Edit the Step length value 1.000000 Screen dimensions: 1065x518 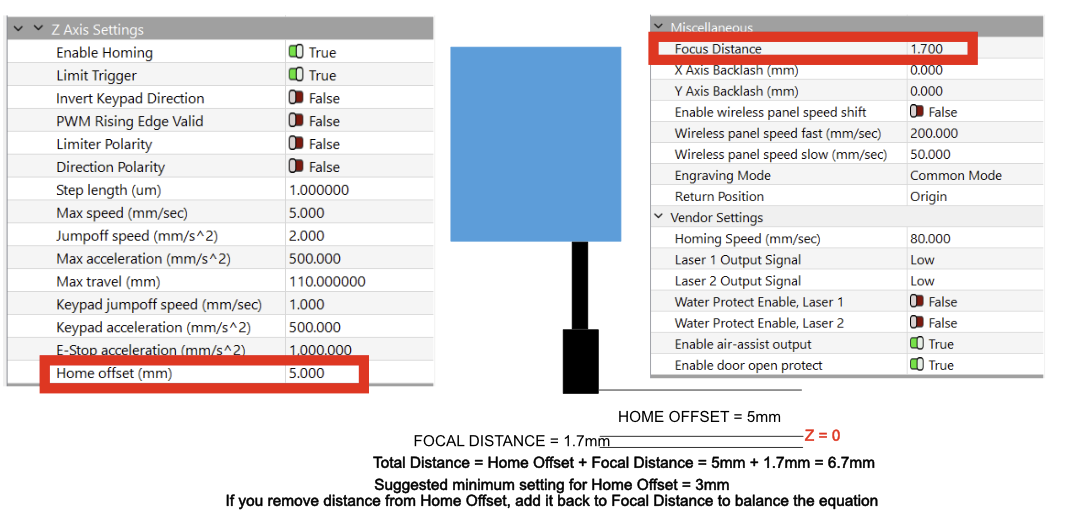click(x=319, y=190)
